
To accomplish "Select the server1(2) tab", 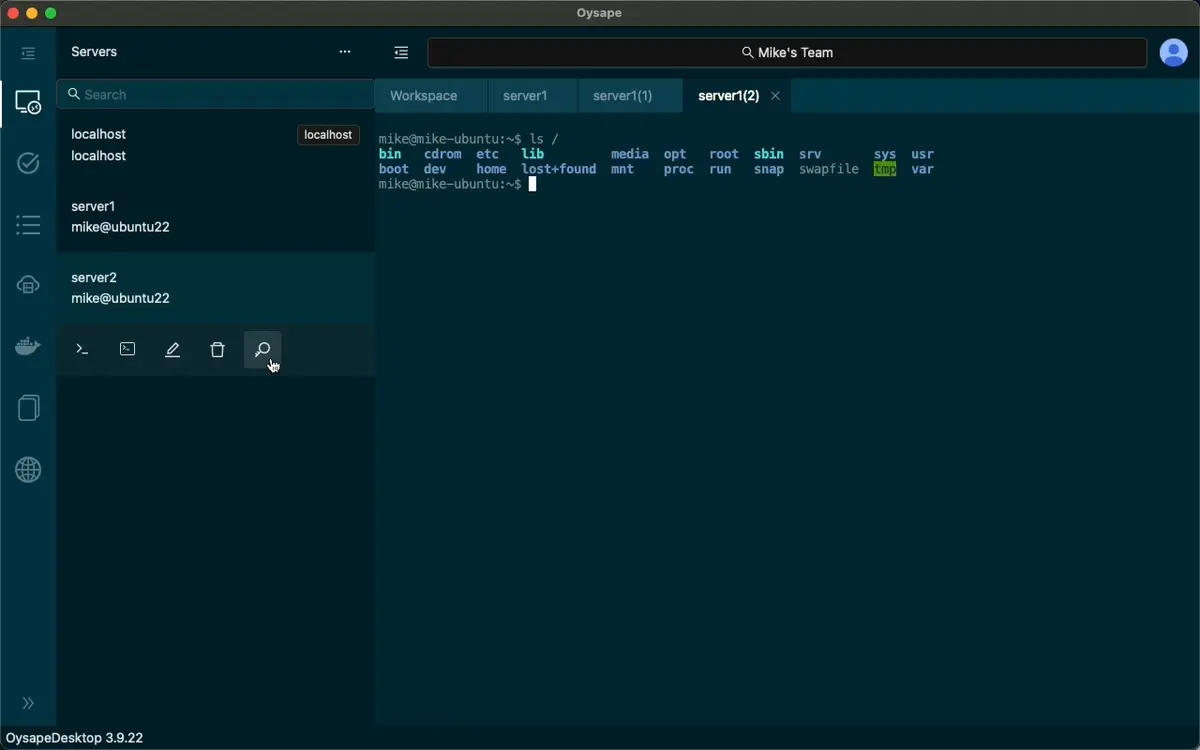I will [x=728, y=96].
